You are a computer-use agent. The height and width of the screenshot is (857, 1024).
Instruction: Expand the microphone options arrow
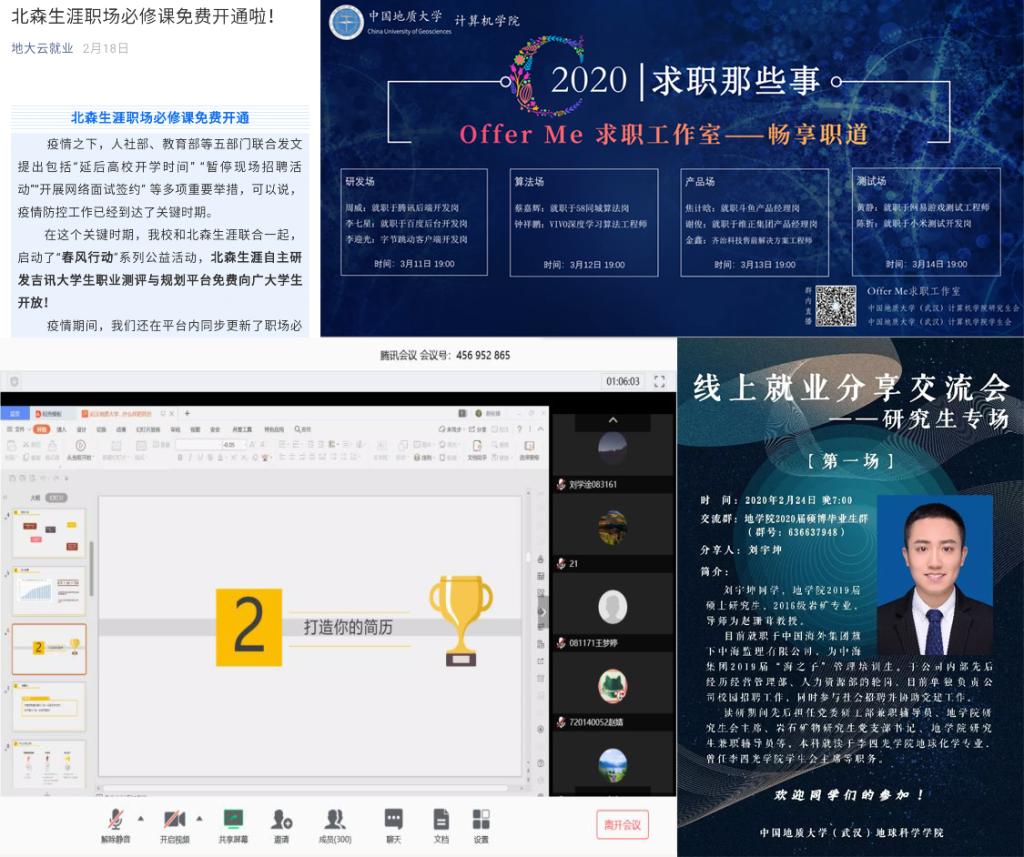[140, 817]
